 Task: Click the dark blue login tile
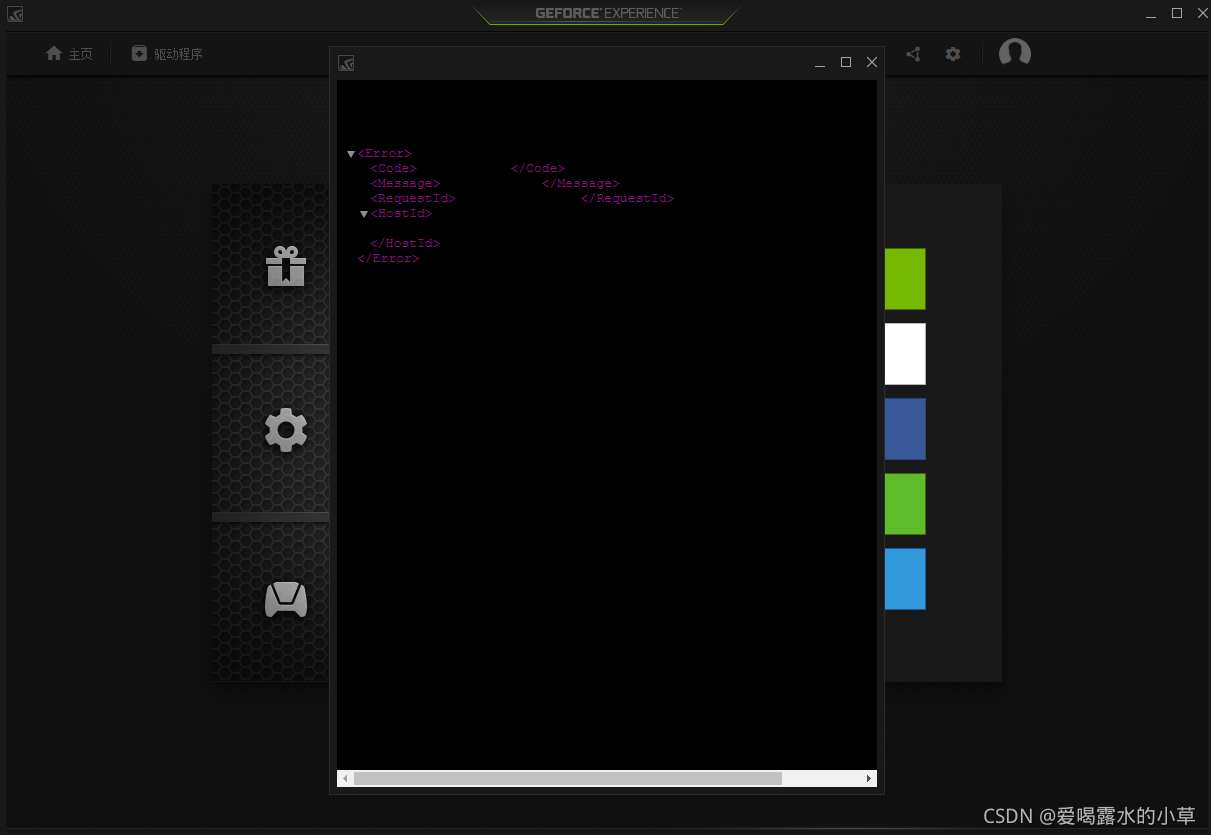[x=905, y=429]
